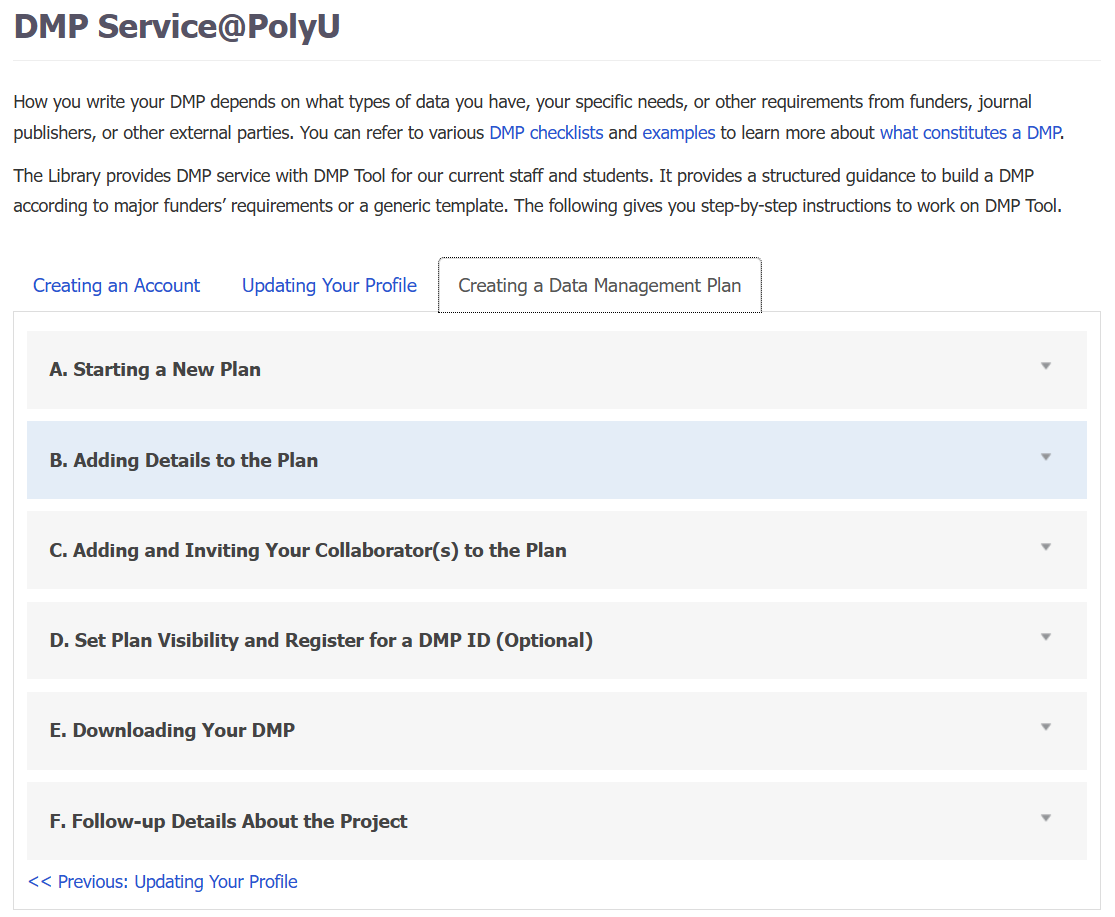Switch to the Creating an Account tab
The image size is (1115, 917).
(x=116, y=286)
